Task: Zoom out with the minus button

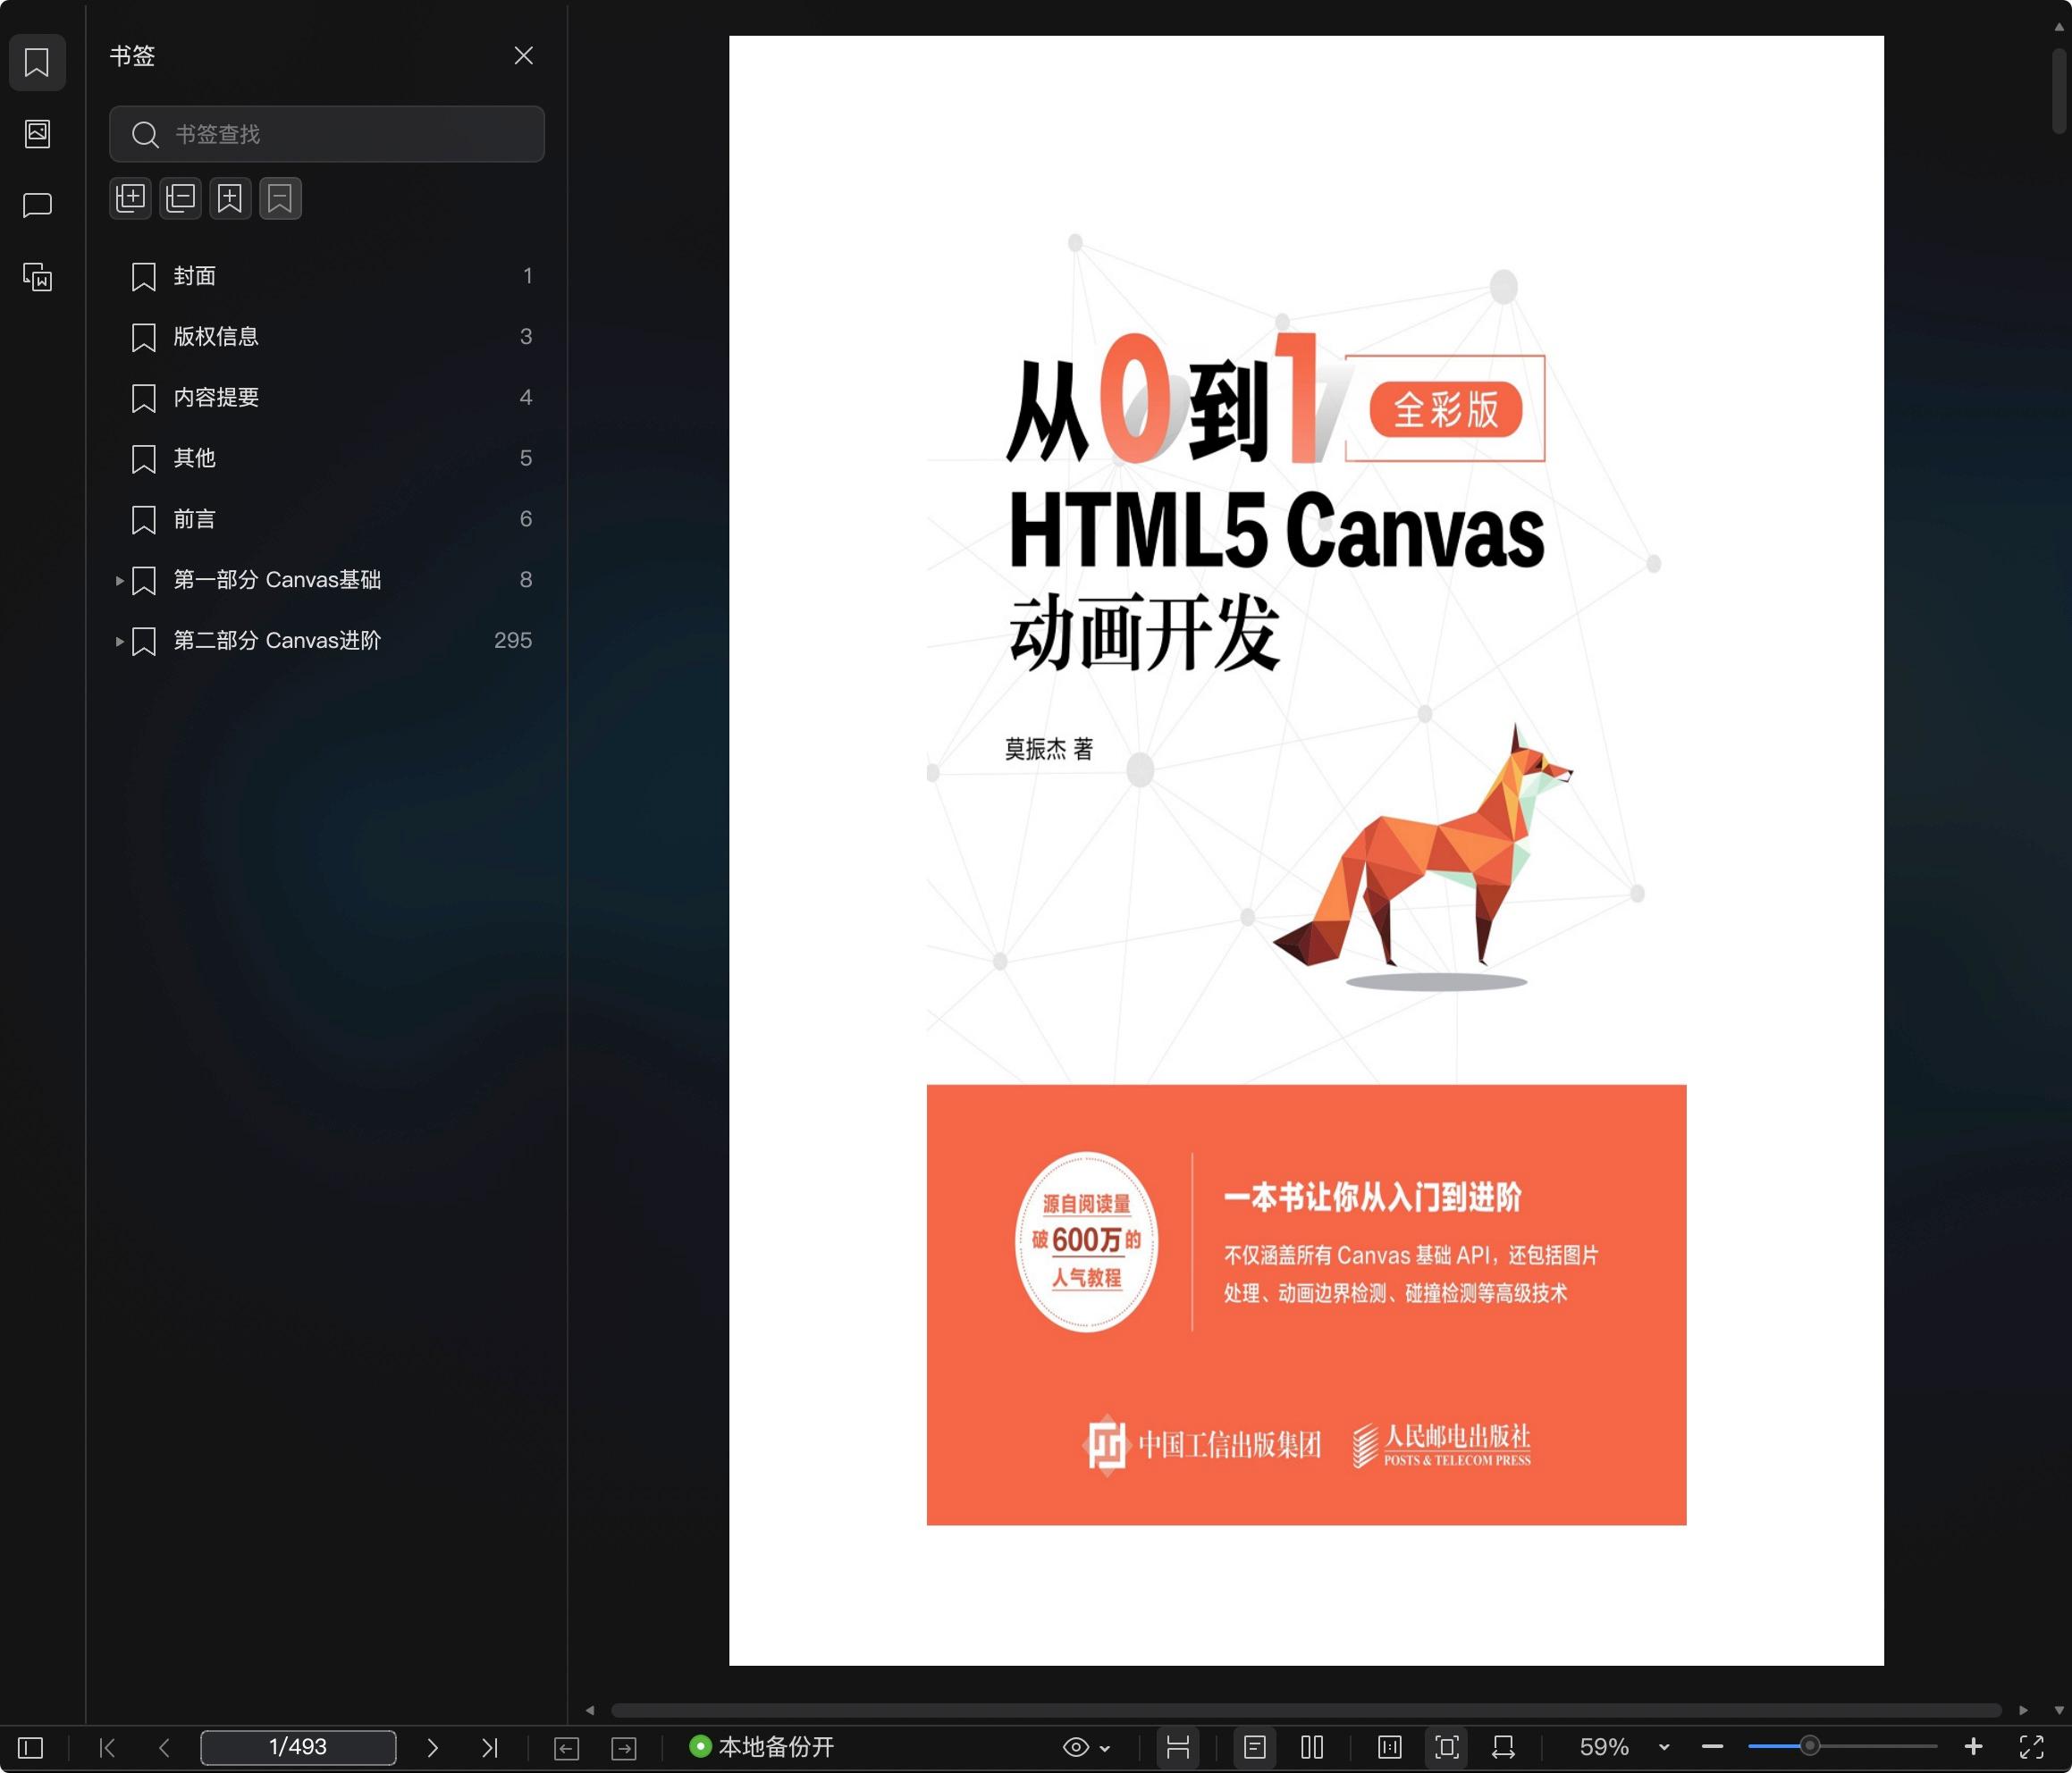Action: [1712, 1747]
